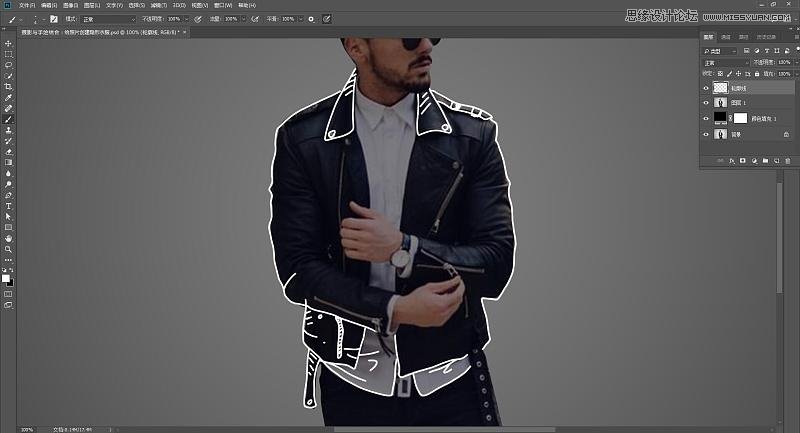The width and height of the screenshot is (800, 433).
Task: Open the smoothing dropdown arrow
Action: (x=301, y=19)
